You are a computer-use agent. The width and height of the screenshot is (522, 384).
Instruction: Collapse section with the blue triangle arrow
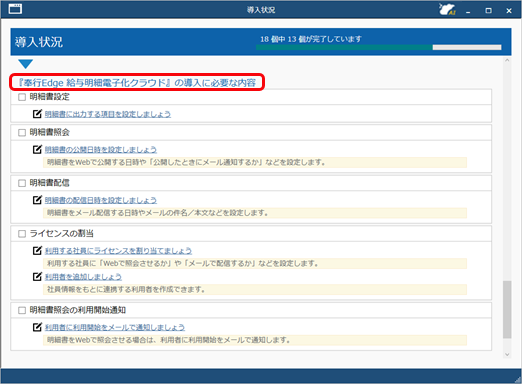click(25, 64)
